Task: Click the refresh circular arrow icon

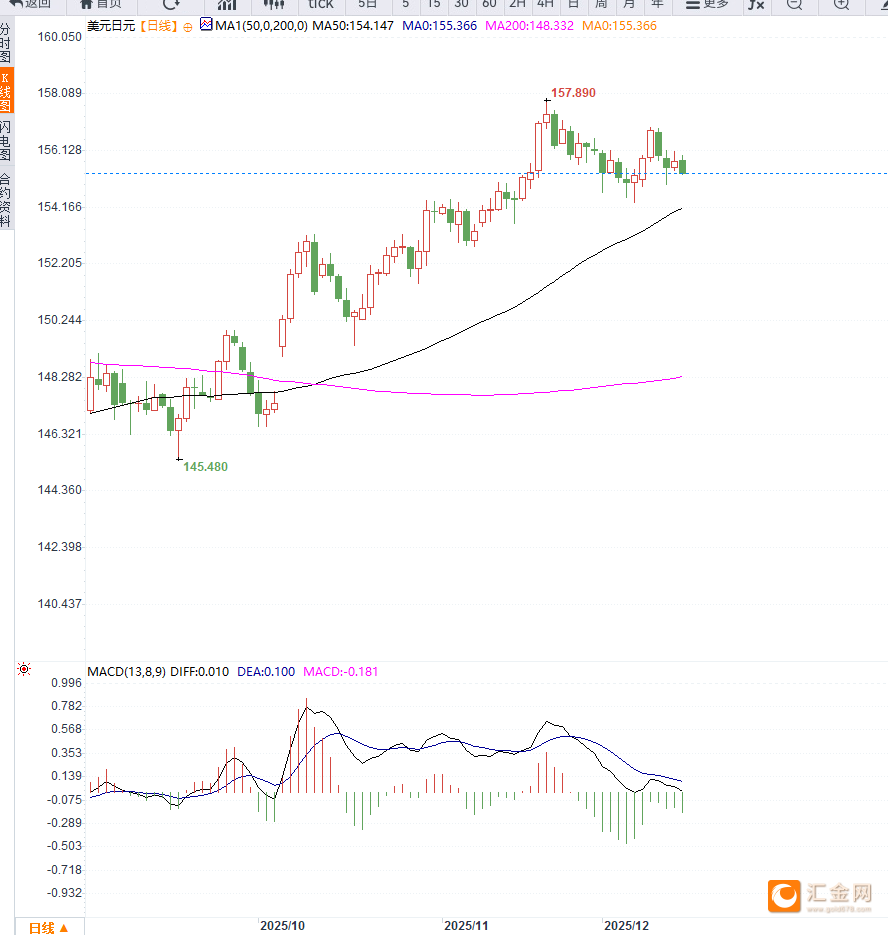Action: tap(171, 5)
